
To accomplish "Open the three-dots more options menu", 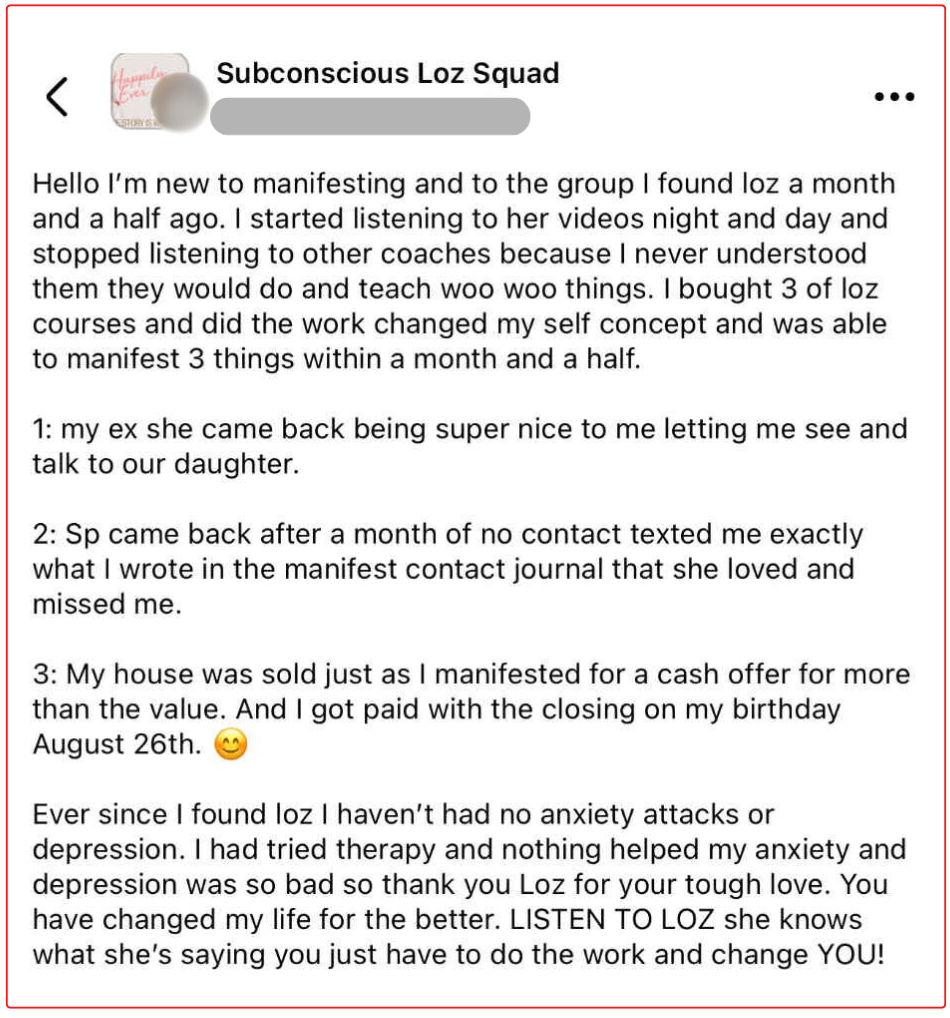I will pos(894,97).
